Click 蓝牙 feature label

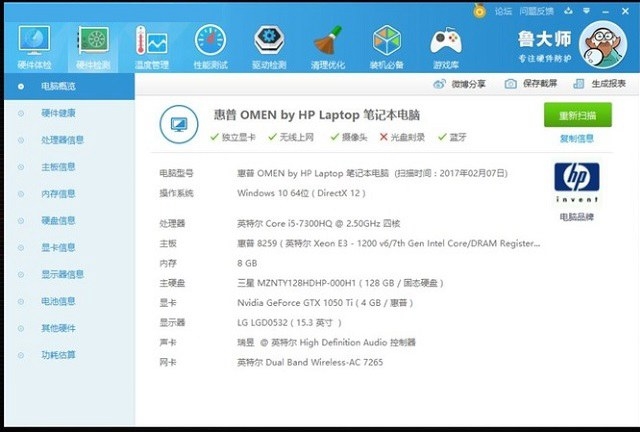click(x=458, y=137)
